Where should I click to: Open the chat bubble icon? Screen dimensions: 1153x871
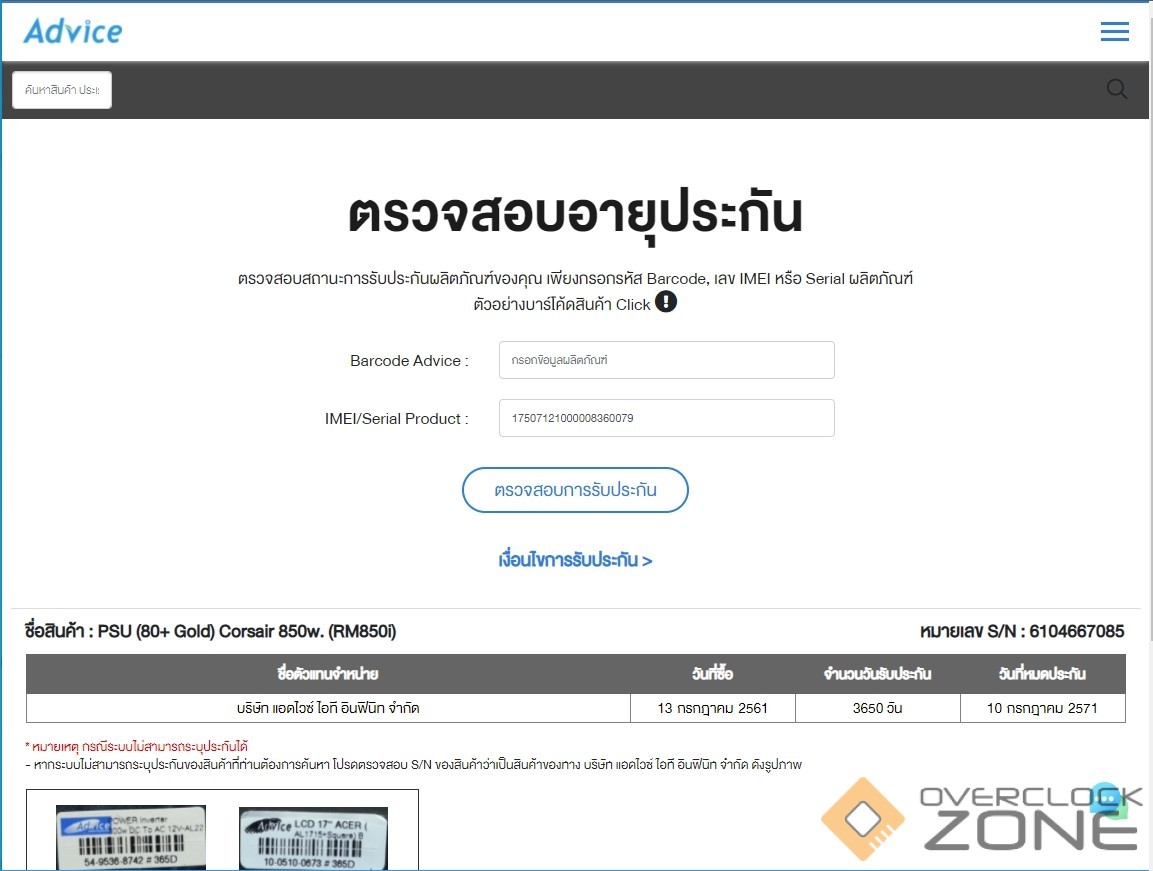[1109, 800]
